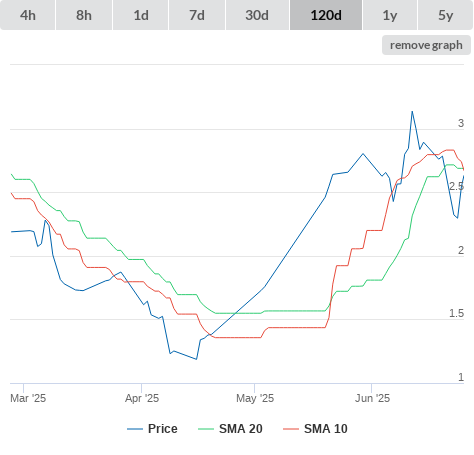Switch to the 8h time range
474x455 pixels.
[84, 15]
